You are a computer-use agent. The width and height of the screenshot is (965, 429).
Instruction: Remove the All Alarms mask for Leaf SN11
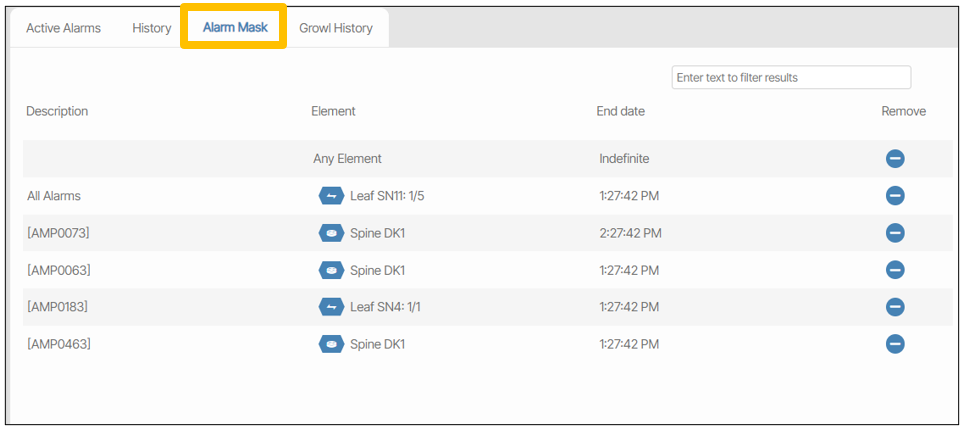[895, 196]
